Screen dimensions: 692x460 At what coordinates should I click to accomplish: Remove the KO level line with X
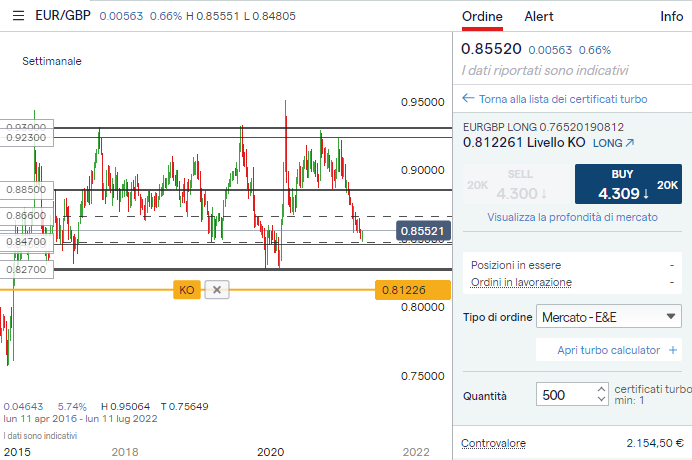[218, 290]
